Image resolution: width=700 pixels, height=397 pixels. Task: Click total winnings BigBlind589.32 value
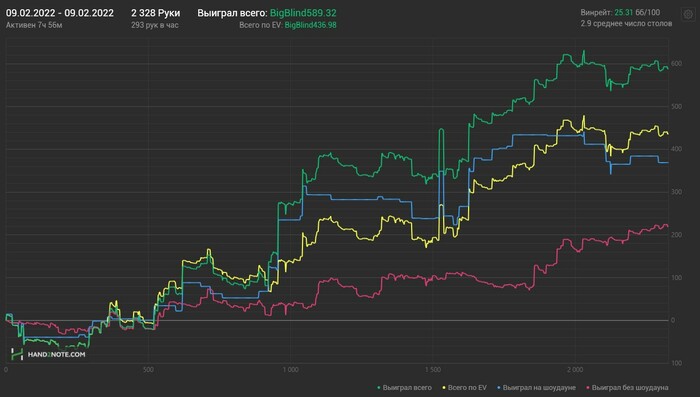(303, 13)
